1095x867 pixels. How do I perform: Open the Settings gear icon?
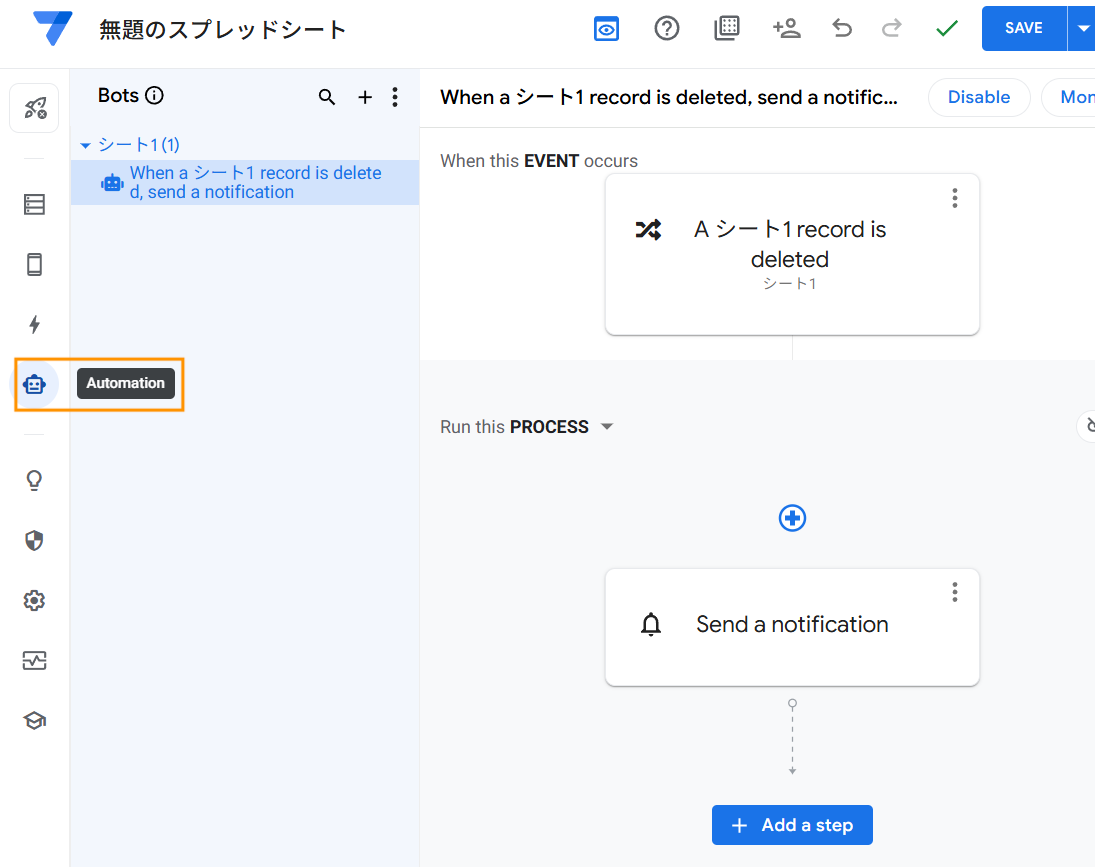pos(34,601)
